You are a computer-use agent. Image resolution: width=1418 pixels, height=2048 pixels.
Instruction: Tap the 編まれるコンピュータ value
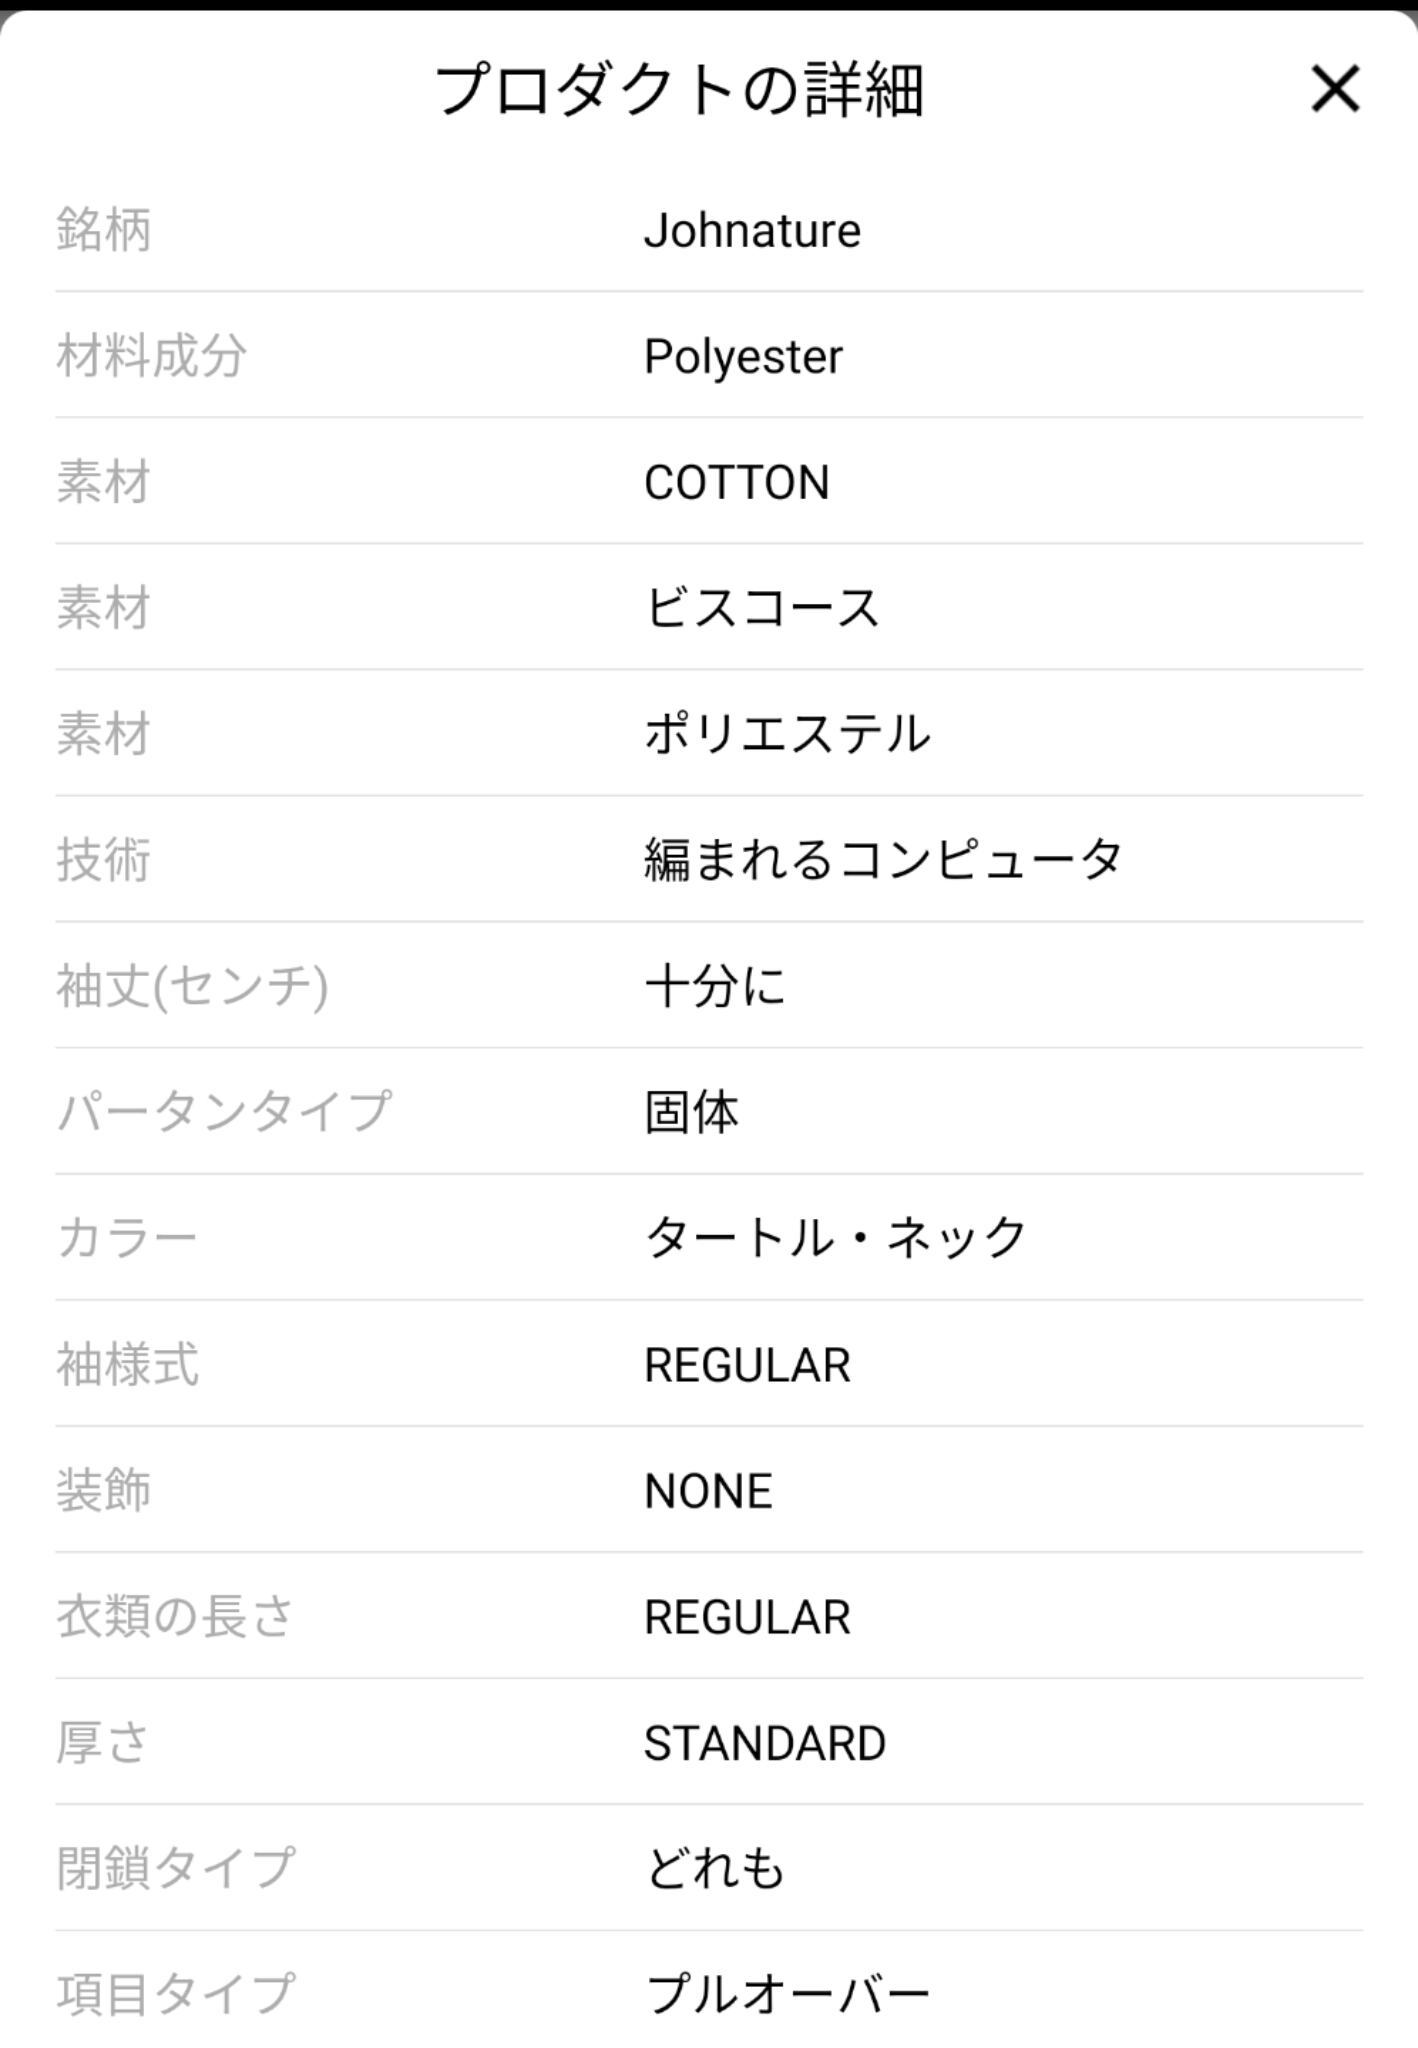(x=883, y=860)
